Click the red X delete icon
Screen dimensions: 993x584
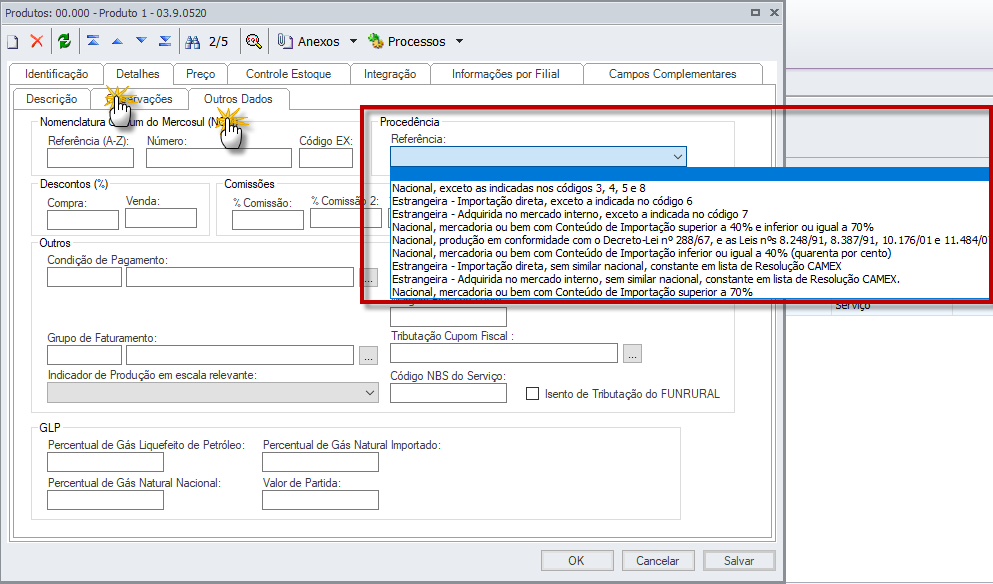pyautogui.click(x=37, y=42)
